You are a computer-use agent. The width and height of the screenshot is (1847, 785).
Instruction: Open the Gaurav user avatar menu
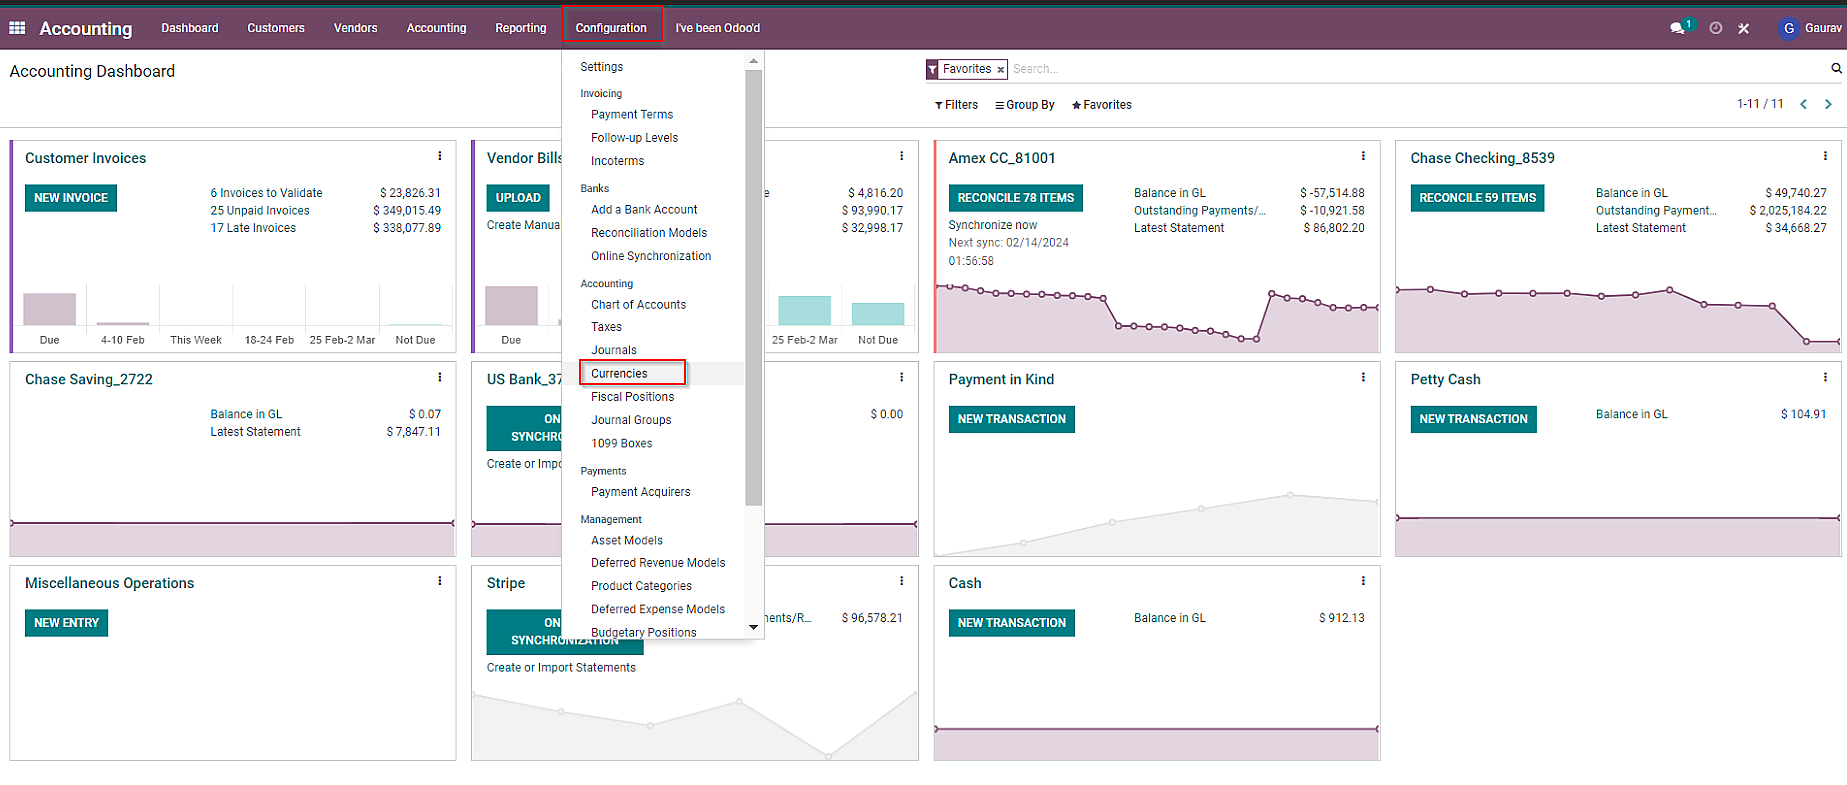1811,28
